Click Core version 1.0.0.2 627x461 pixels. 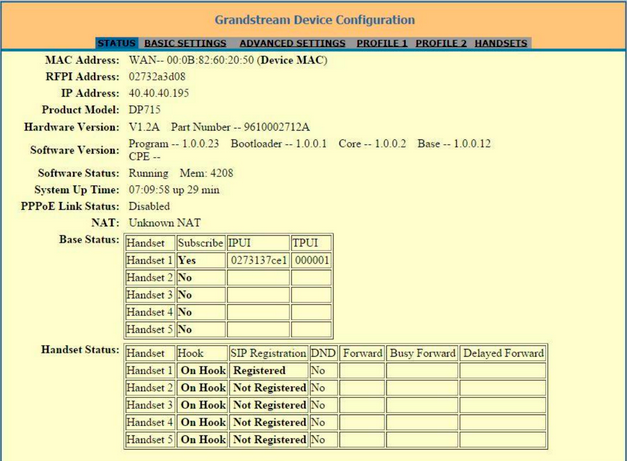click(372, 144)
